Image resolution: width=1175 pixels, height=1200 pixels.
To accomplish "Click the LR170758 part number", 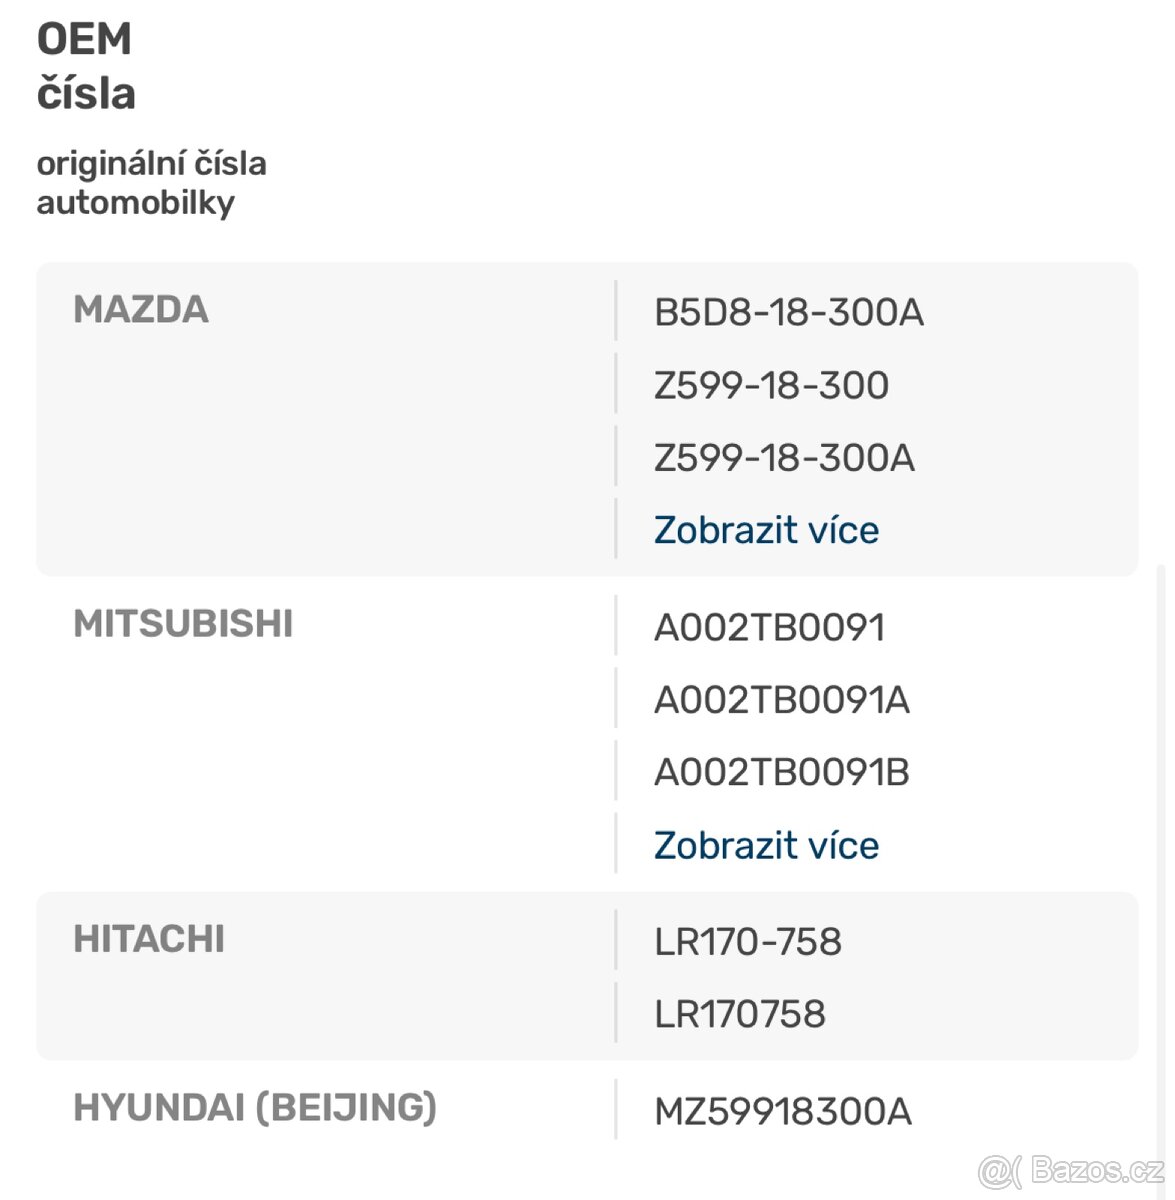I will pyautogui.click(x=739, y=1014).
